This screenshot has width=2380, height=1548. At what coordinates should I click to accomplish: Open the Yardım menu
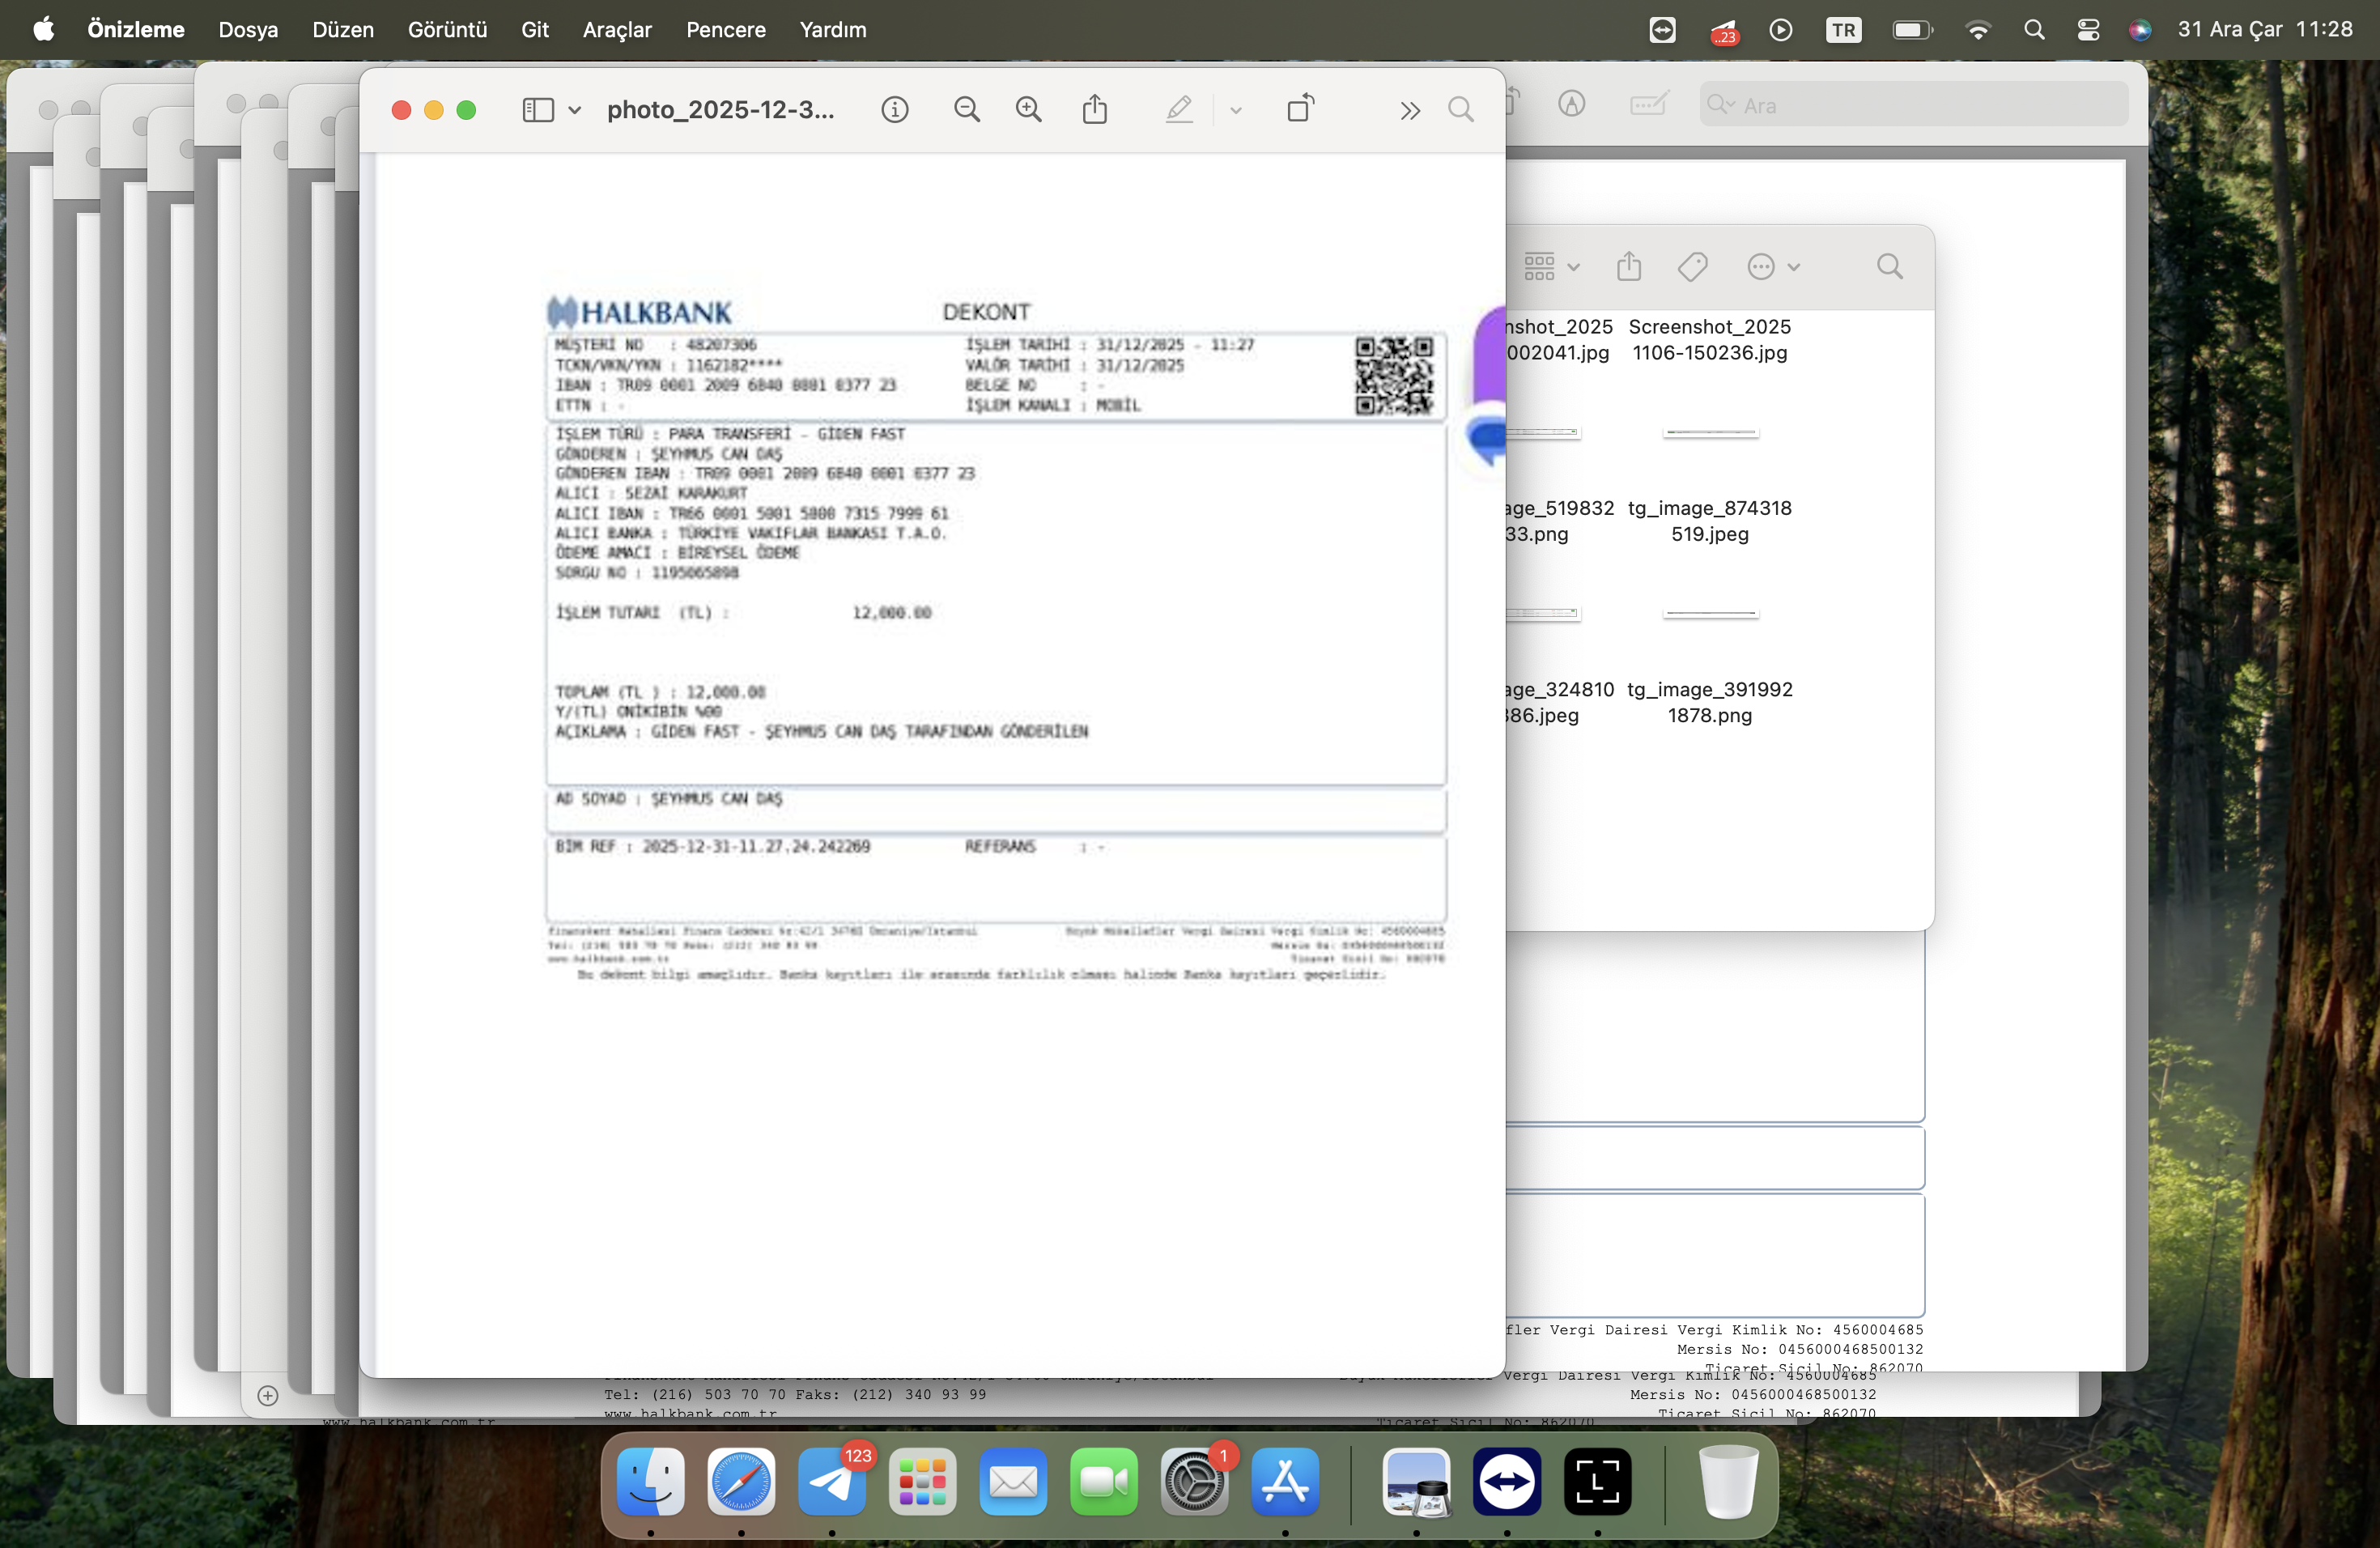(833, 30)
